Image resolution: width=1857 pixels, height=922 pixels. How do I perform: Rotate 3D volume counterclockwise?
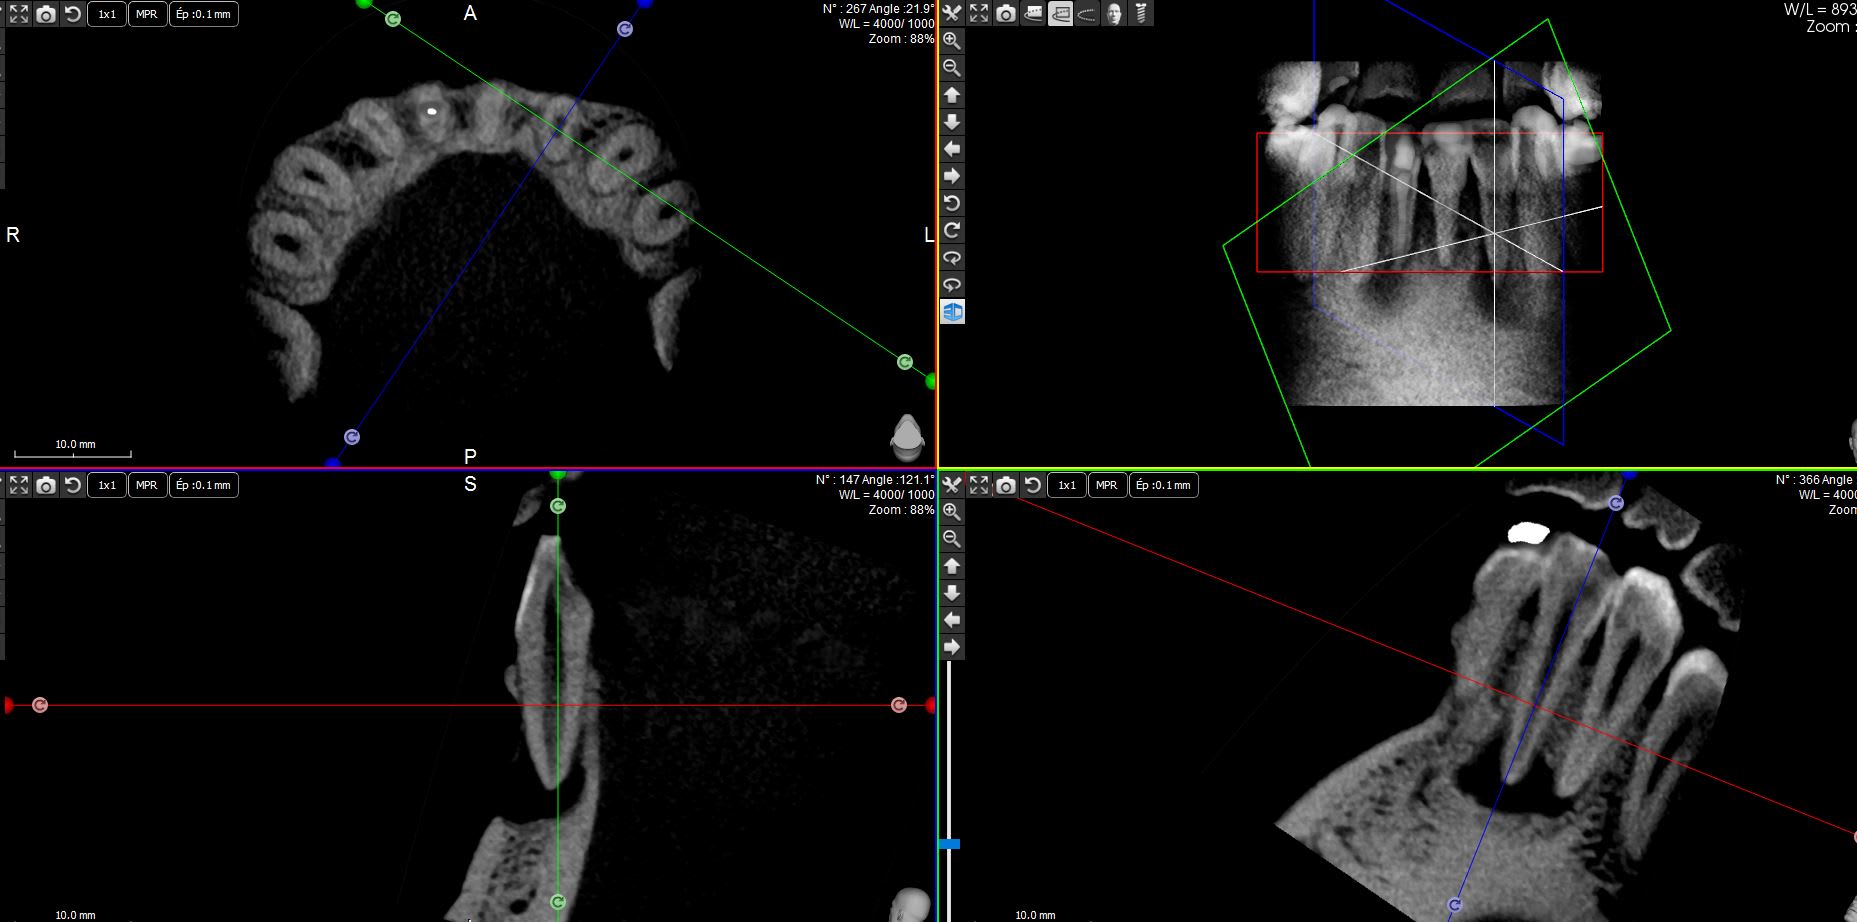[952, 203]
